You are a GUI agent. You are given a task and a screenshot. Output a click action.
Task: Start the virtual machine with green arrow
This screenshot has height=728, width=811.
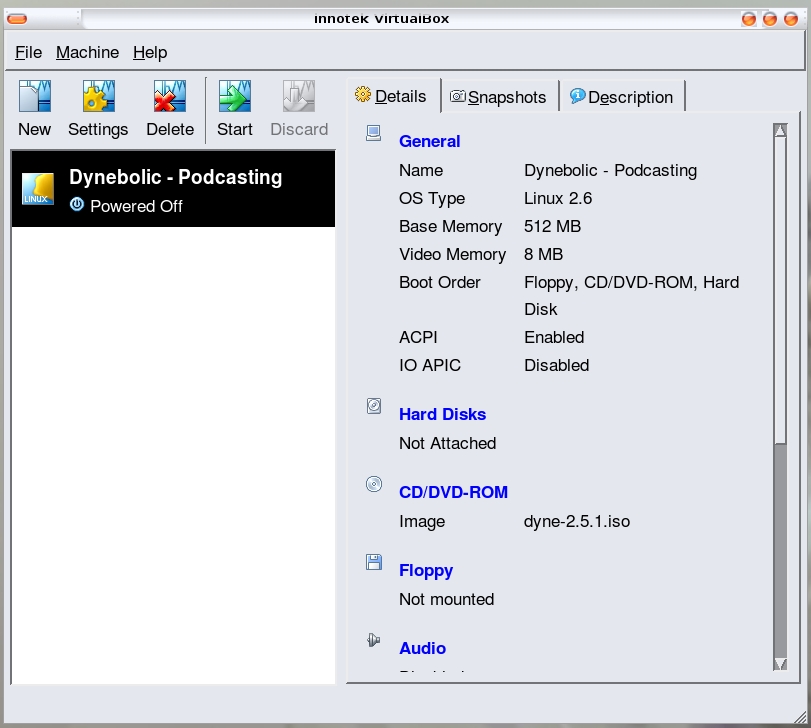tap(234, 98)
